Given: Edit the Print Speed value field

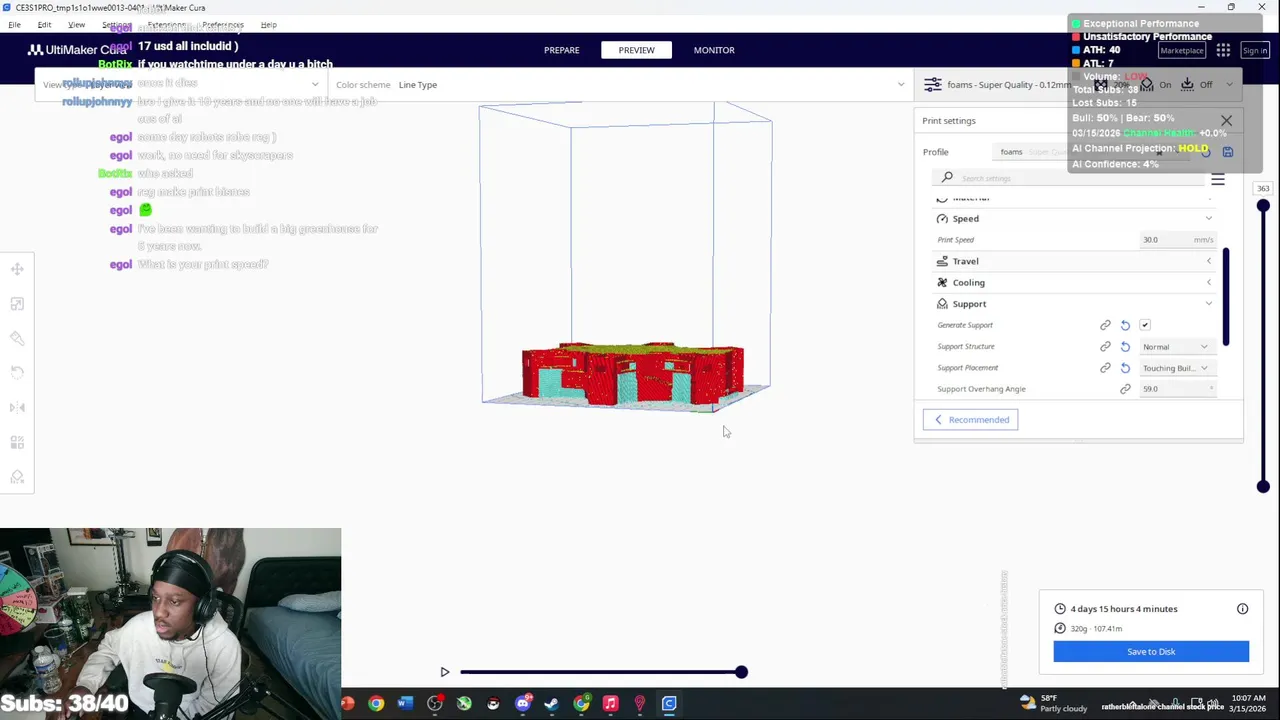Looking at the screenshot, I should [x=1177, y=240].
